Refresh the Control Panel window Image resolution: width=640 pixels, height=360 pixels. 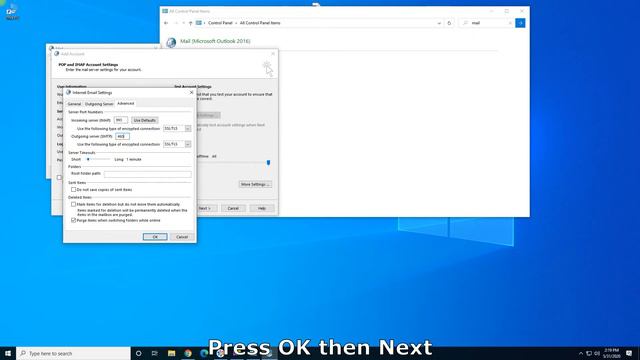click(x=449, y=23)
